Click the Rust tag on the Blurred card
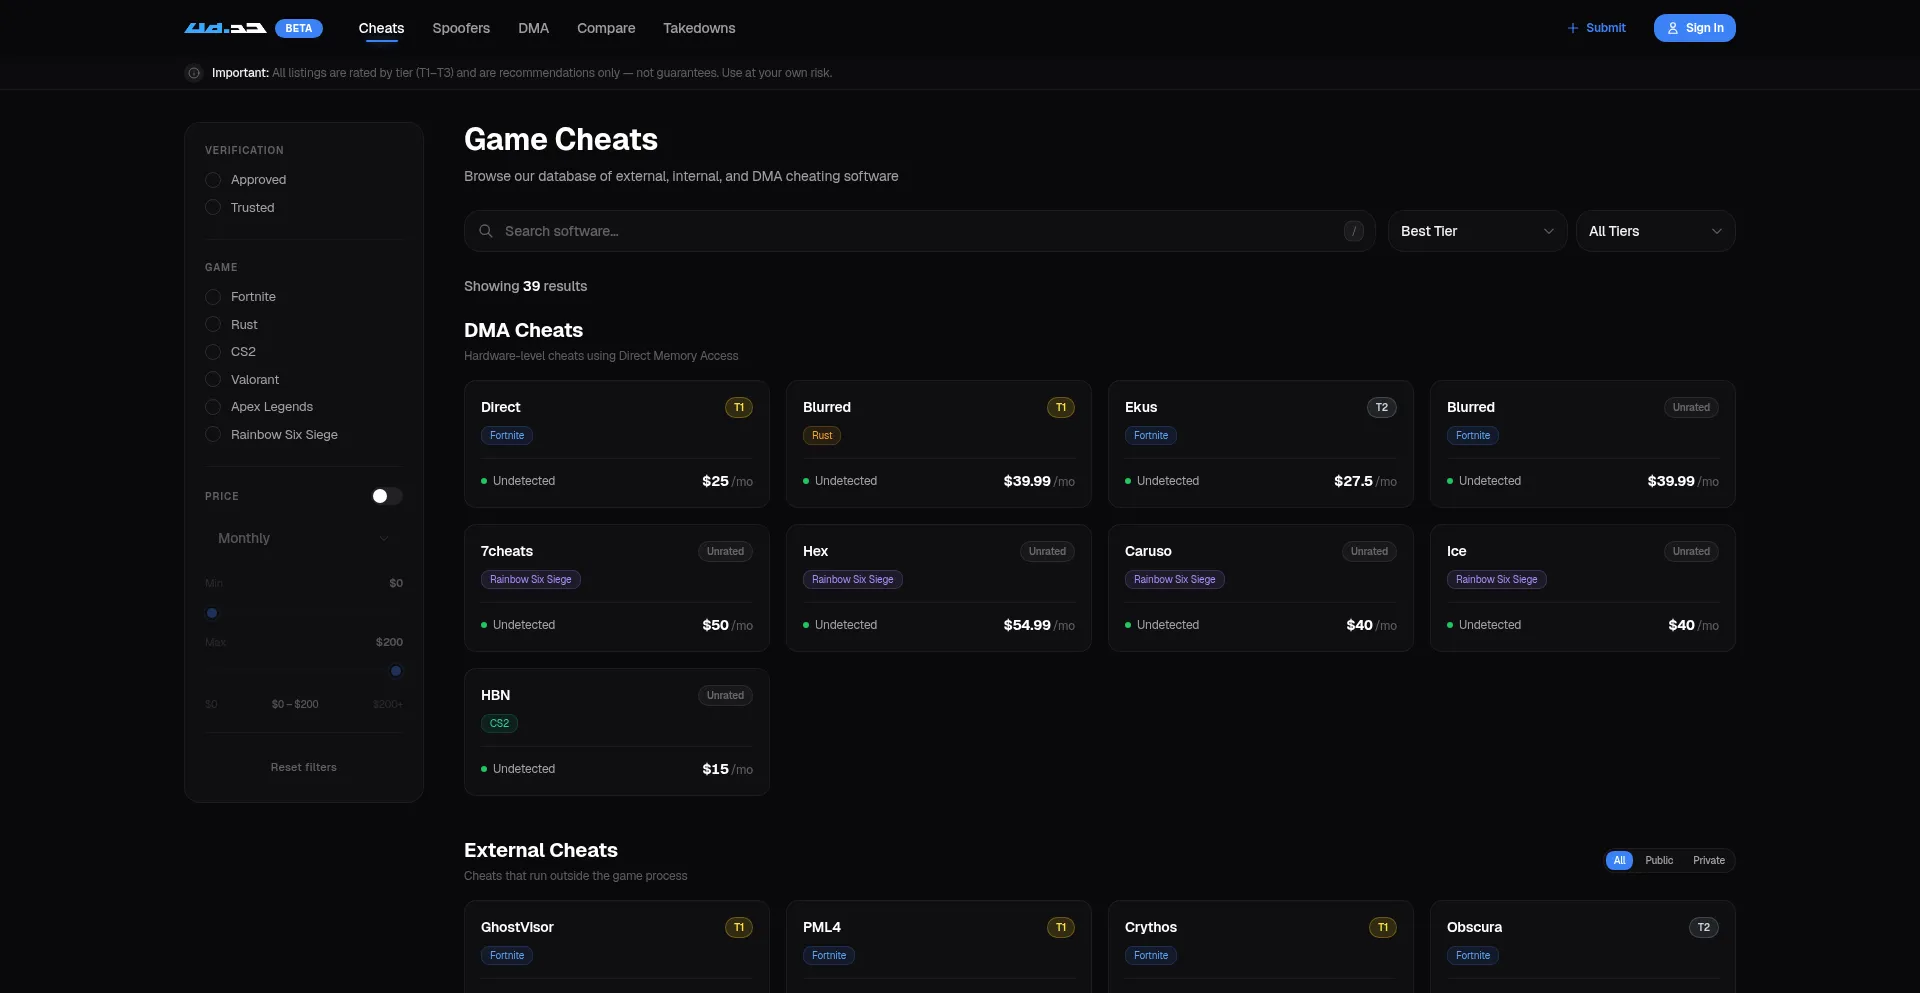Viewport: 1920px width, 993px height. click(x=822, y=435)
